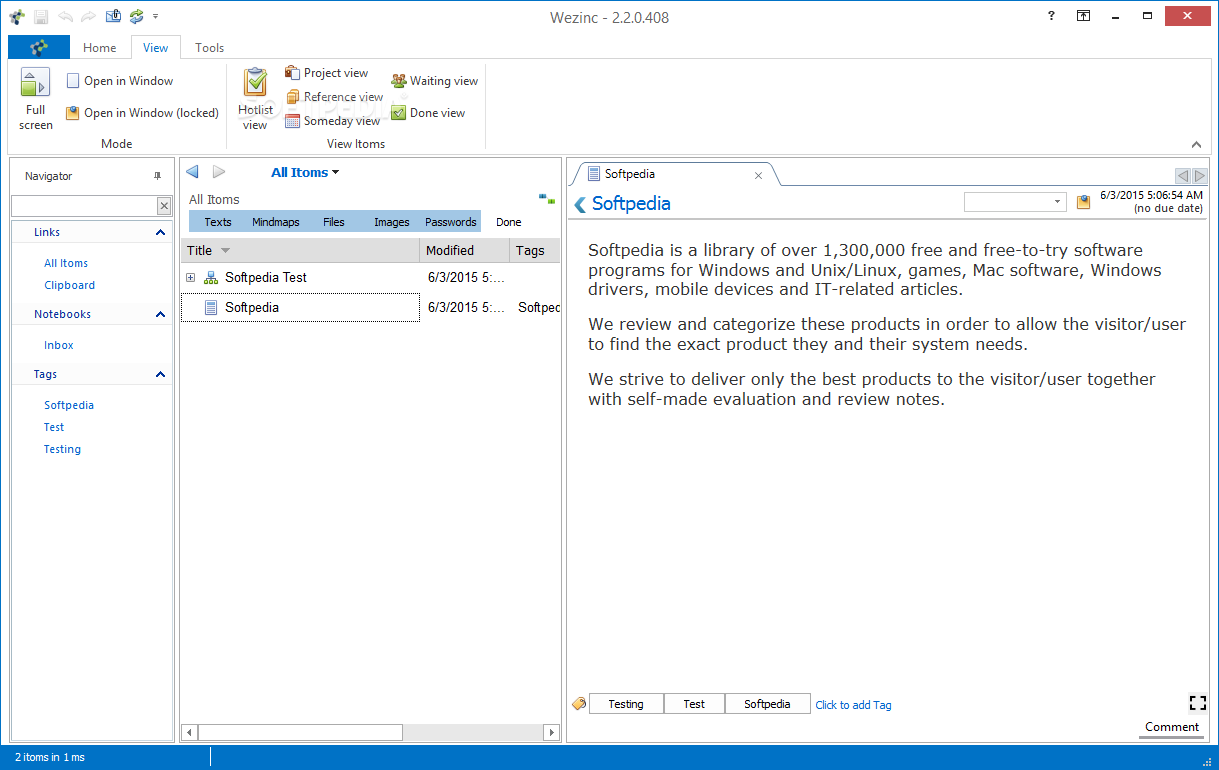Click the green sync arrows icon

pyautogui.click(x=137, y=17)
